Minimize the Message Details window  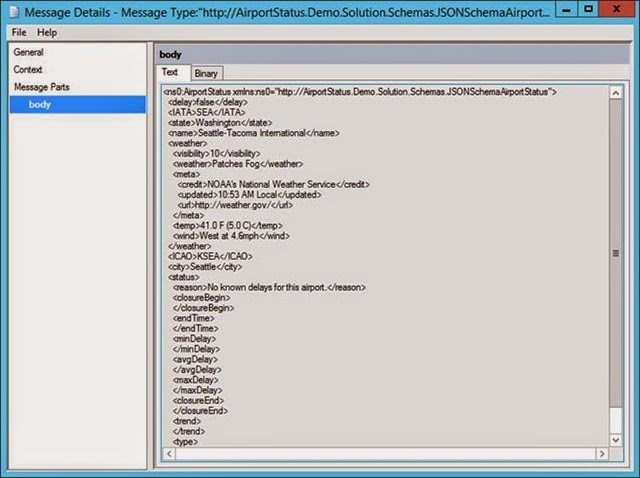[566, 9]
